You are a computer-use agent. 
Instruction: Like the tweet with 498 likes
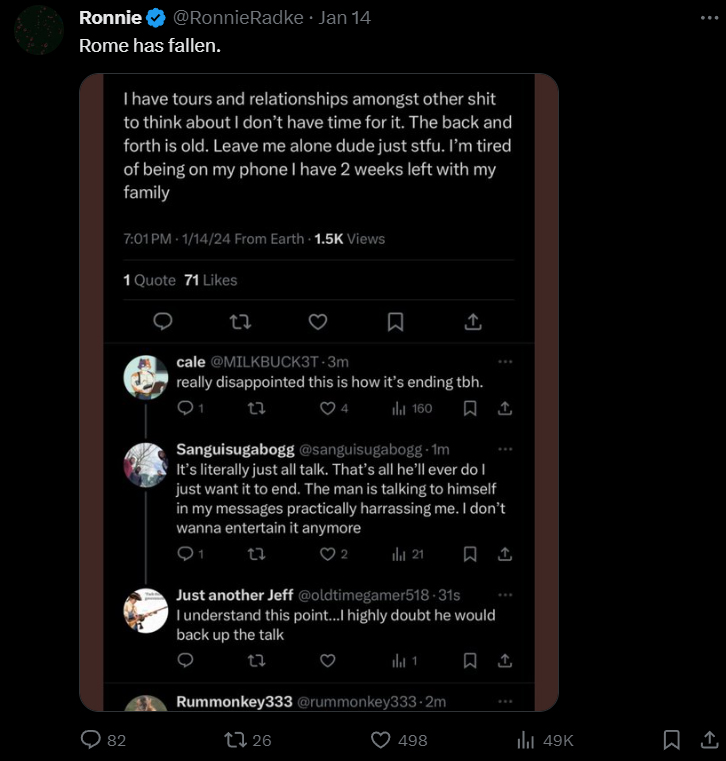click(380, 740)
